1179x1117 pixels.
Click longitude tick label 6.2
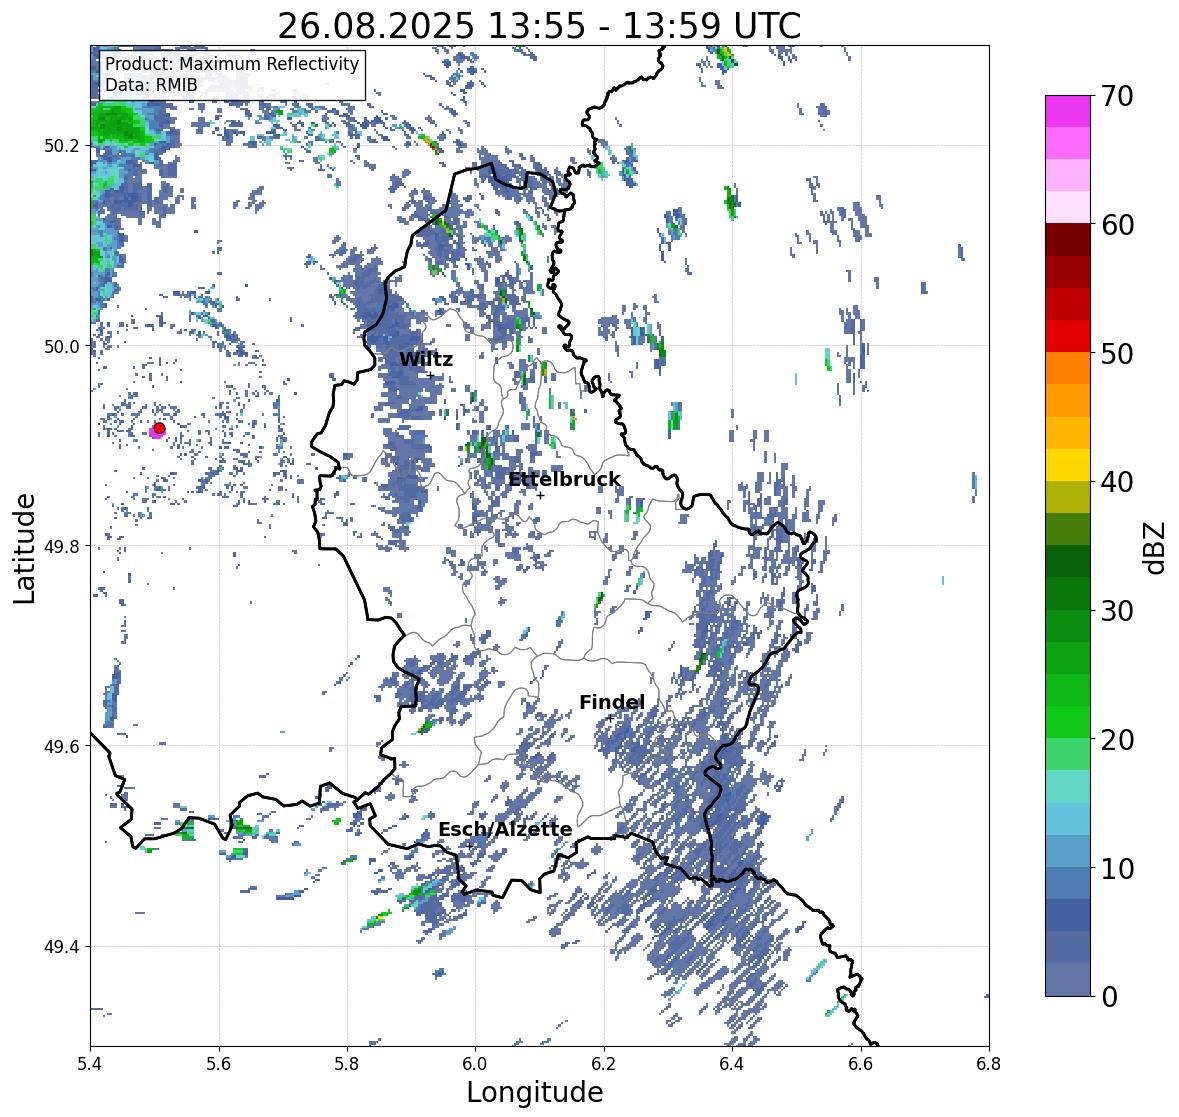click(x=604, y=1064)
